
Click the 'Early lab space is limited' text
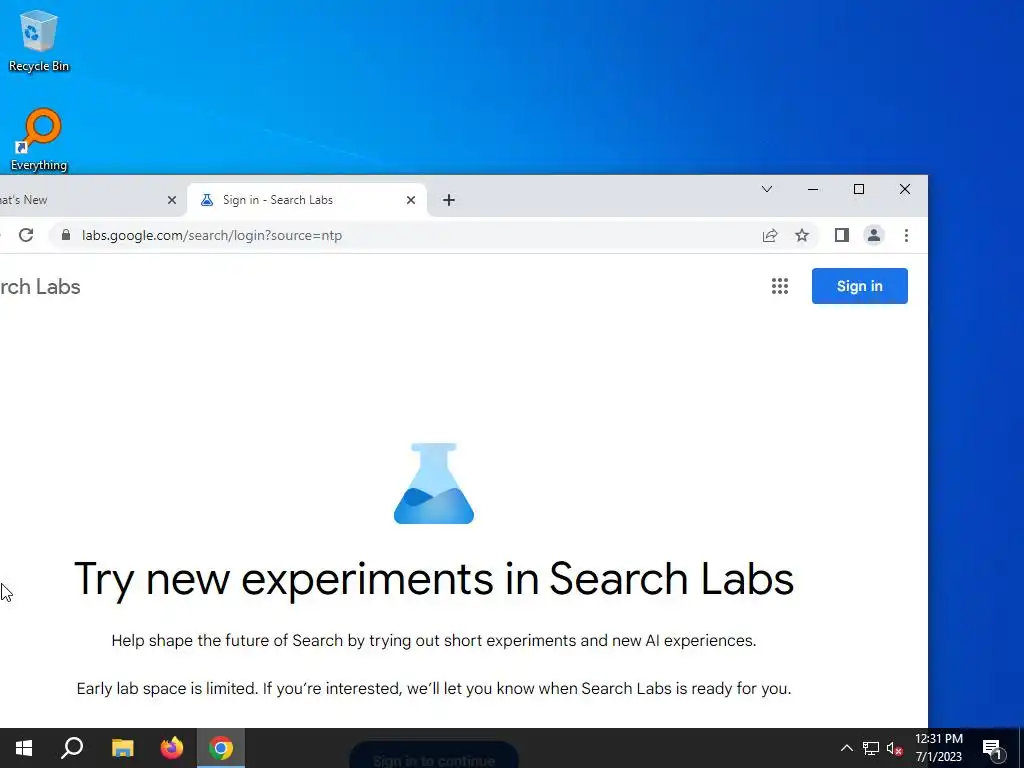click(434, 688)
